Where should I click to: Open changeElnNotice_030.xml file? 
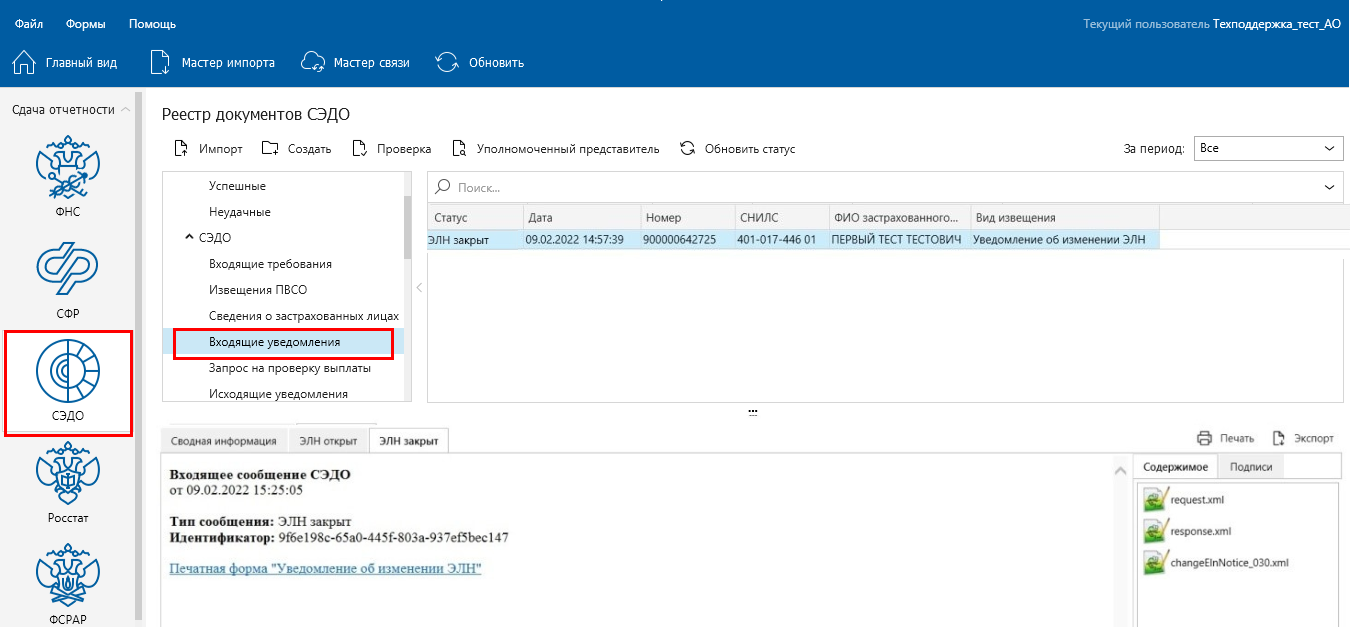pyautogui.click(x=1217, y=563)
